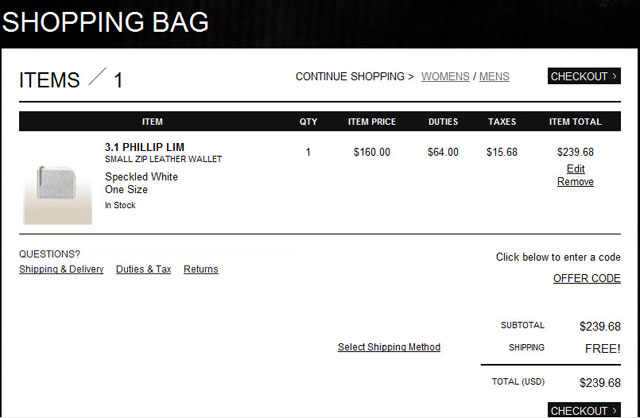
Task: Click the Item Price column header
Action: (x=372, y=122)
